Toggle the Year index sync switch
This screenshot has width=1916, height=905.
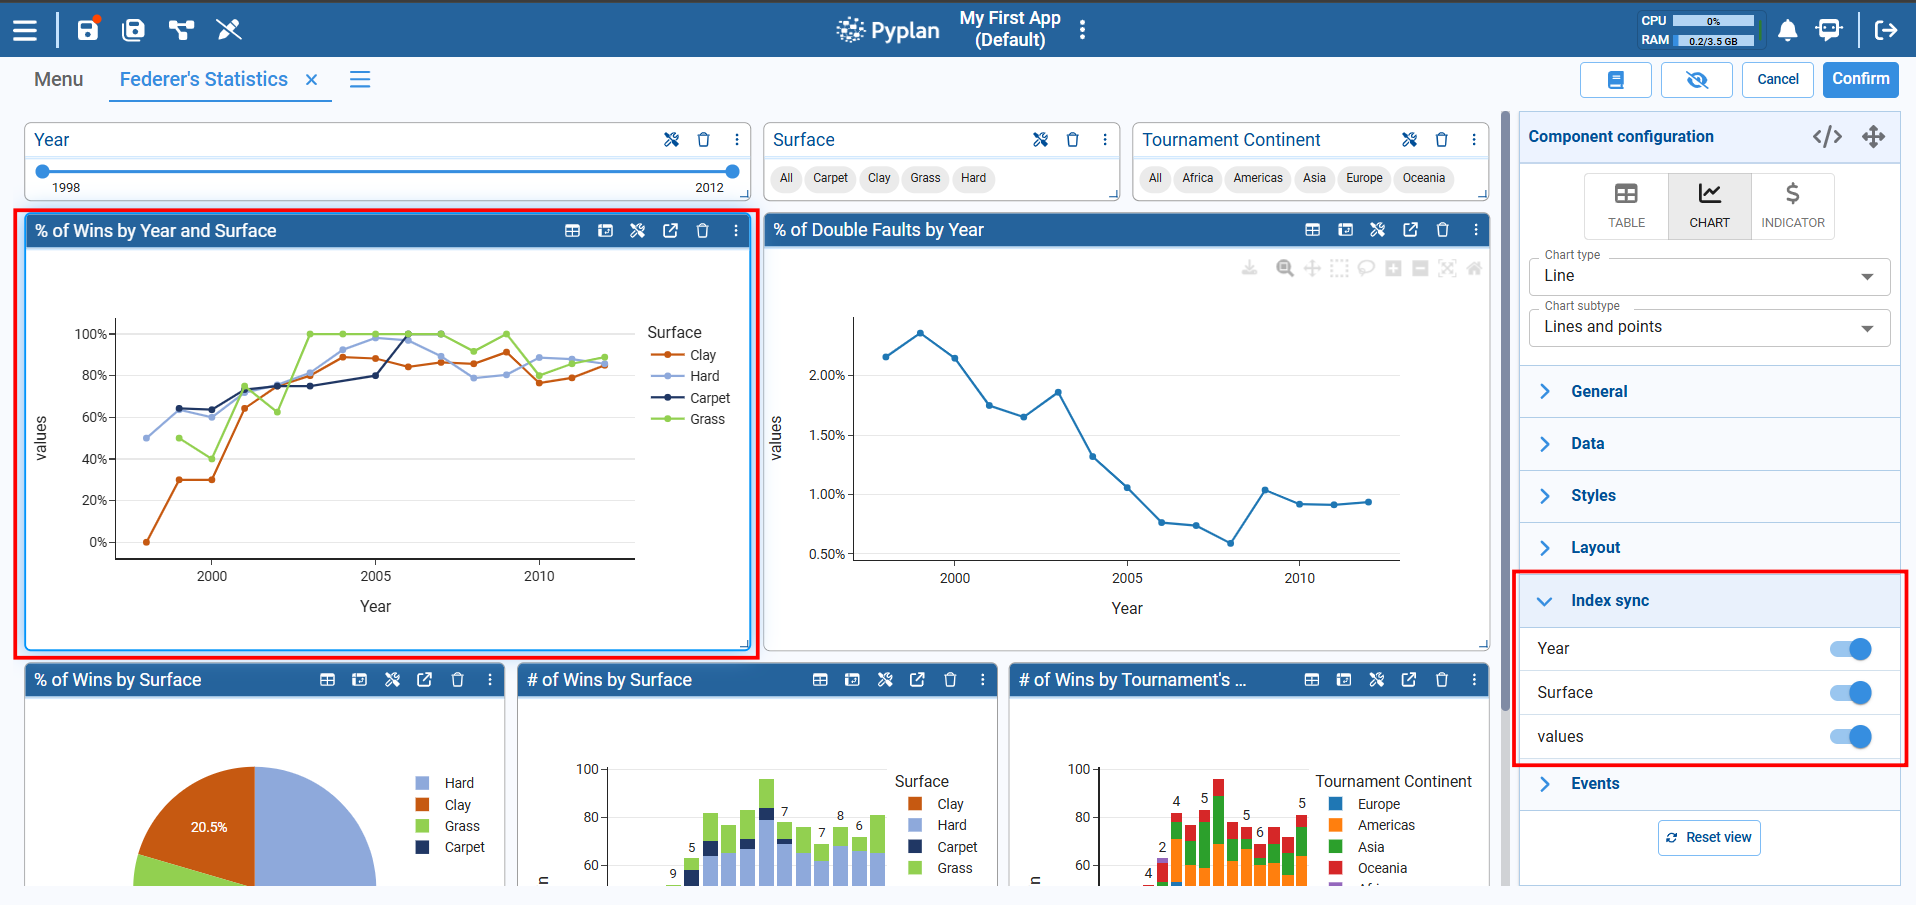click(1850, 649)
